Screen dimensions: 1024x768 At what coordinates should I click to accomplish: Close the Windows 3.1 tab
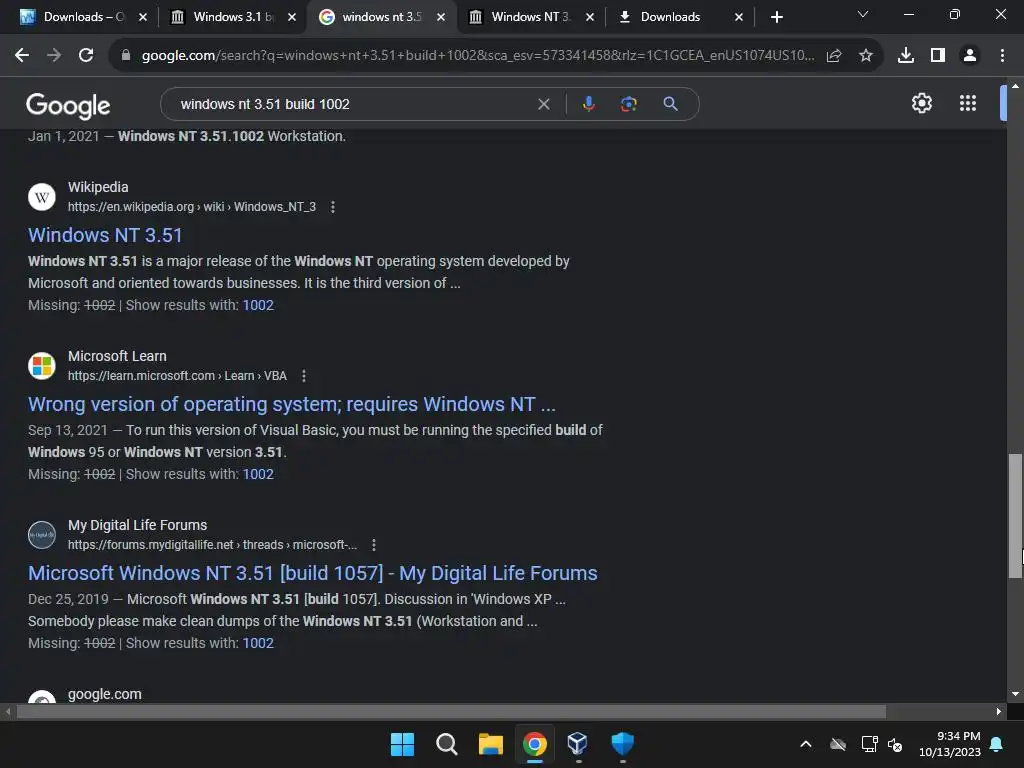[x=292, y=17]
